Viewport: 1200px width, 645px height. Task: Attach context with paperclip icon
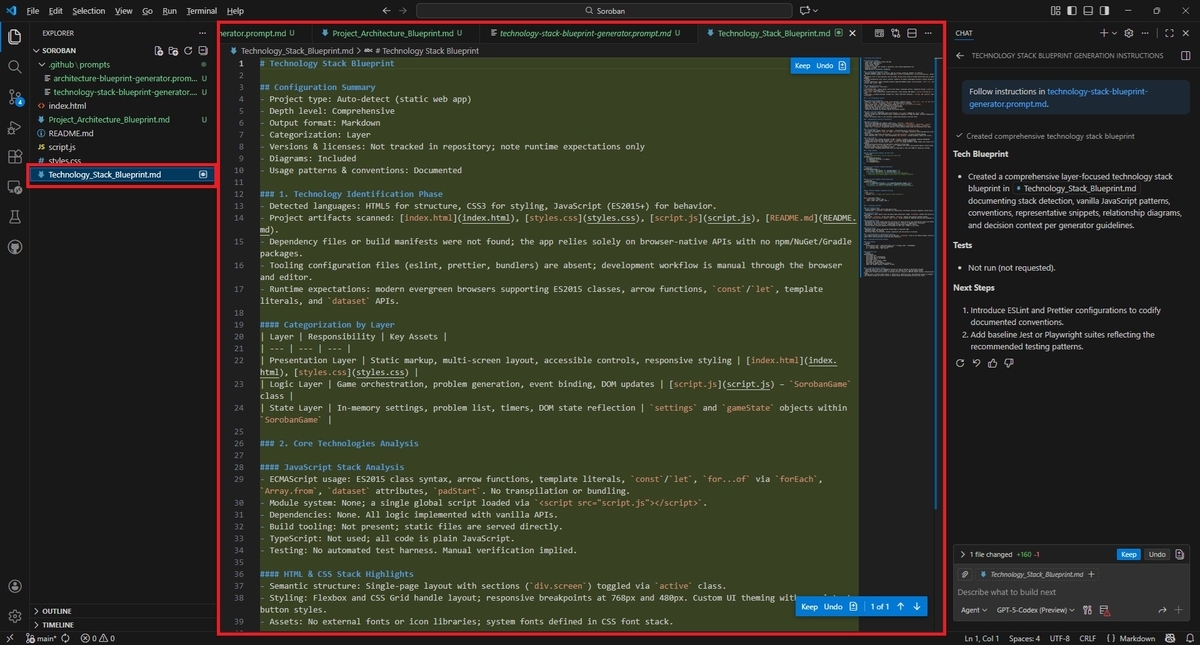click(965, 575)
